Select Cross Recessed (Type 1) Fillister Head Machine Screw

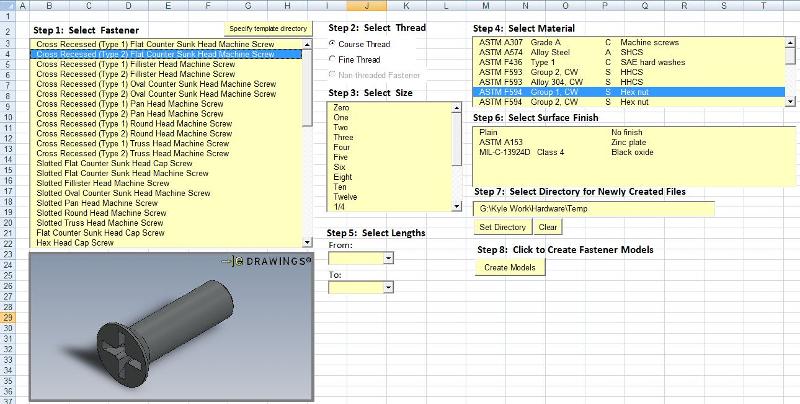tap(166, 64)
